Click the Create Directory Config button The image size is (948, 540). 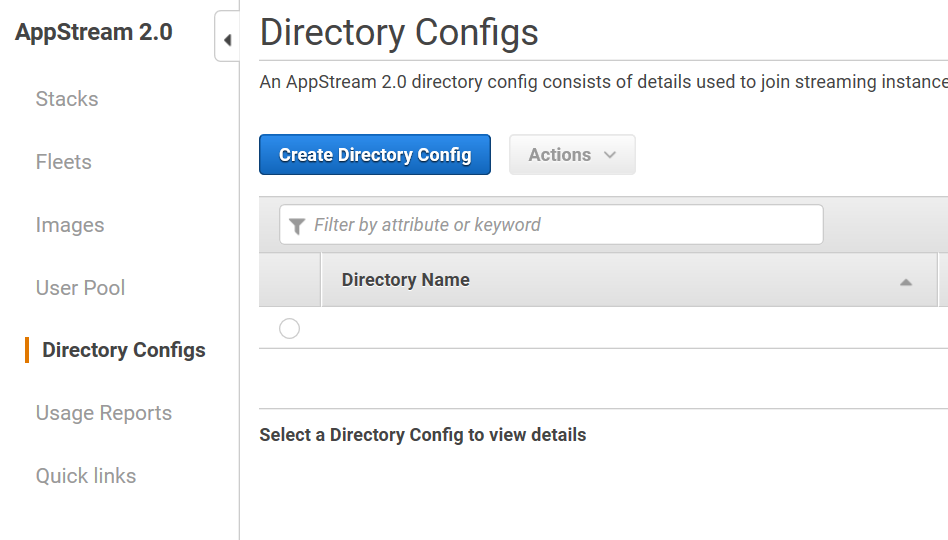[x=375, y=155]
